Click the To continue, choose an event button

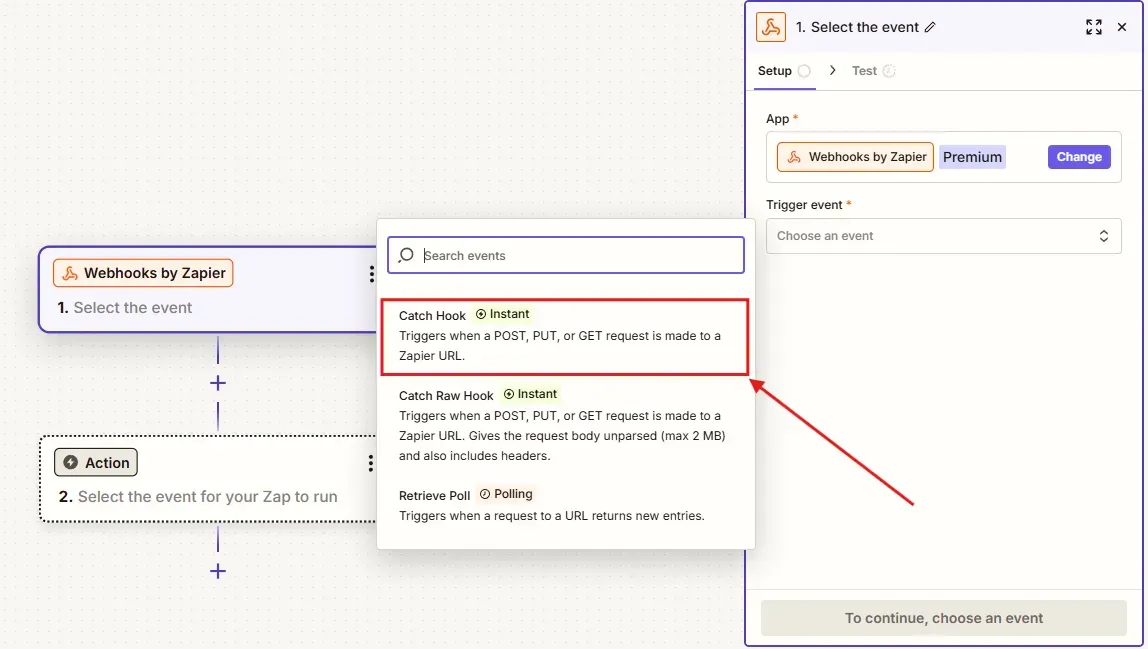pos(943,618)
